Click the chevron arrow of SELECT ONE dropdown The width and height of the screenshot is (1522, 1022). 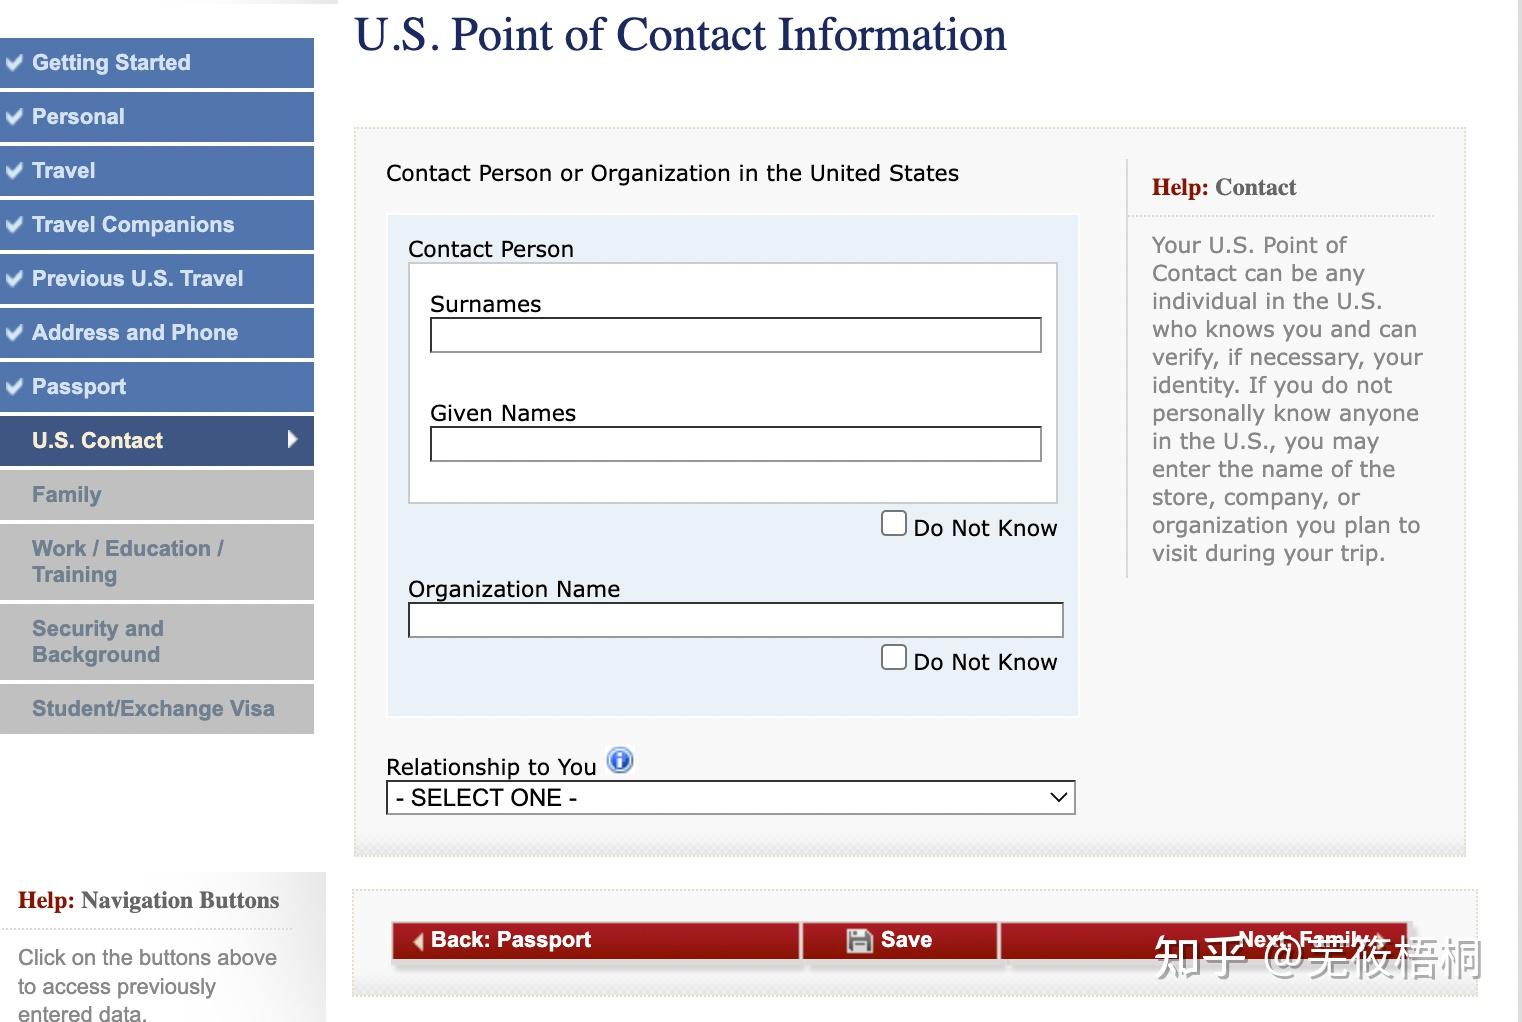[1058, 797]
